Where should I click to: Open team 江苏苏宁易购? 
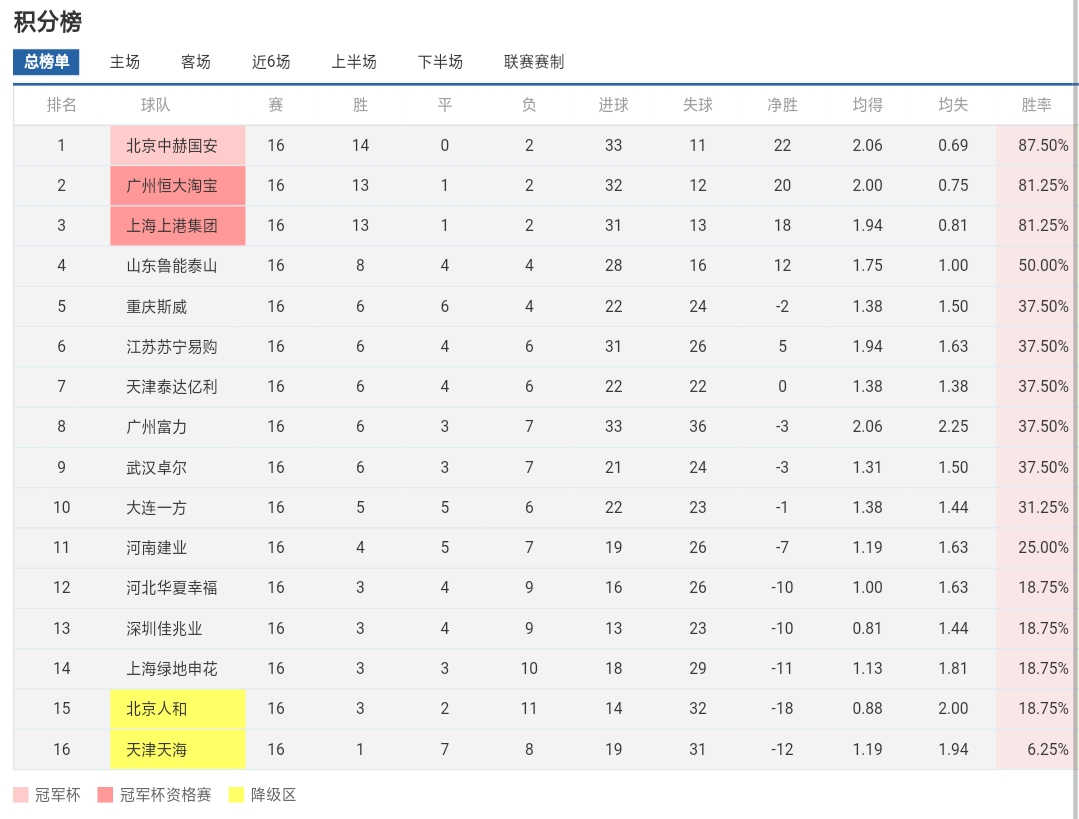coord(171,347)
